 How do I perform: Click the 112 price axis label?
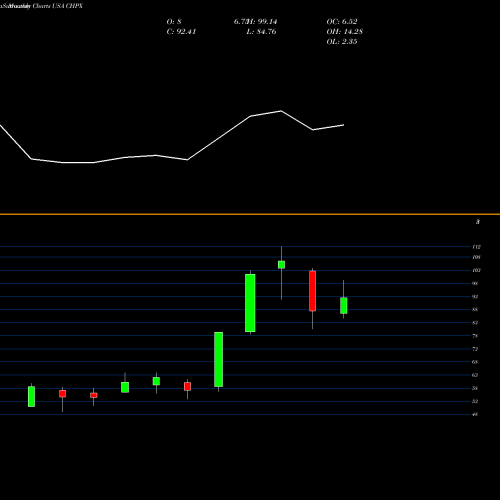coord(477,247)
